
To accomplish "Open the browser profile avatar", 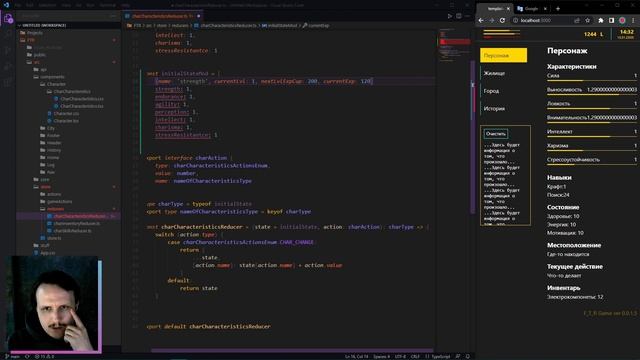I will pos(622,20).
